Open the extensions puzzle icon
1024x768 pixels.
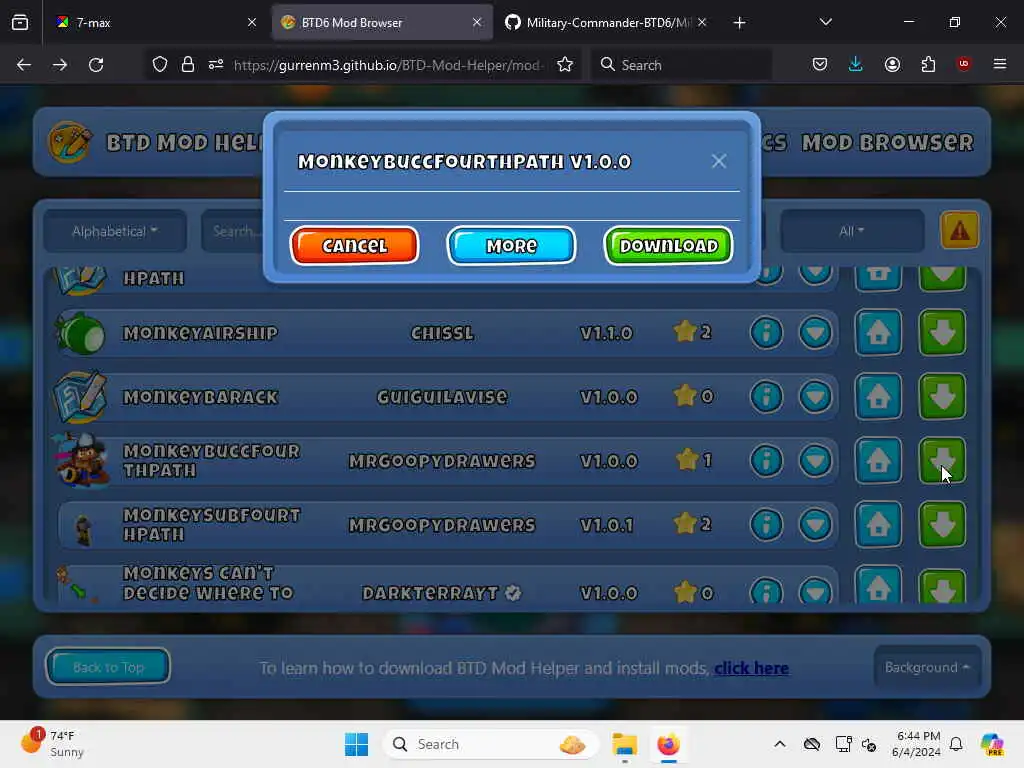[928, 64]
